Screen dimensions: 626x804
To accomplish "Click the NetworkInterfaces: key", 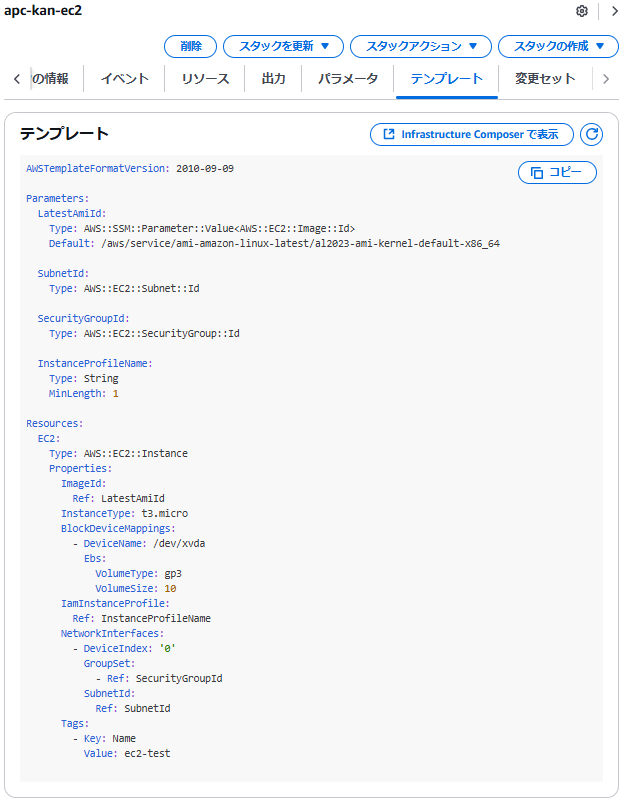I will click(112, 633).
